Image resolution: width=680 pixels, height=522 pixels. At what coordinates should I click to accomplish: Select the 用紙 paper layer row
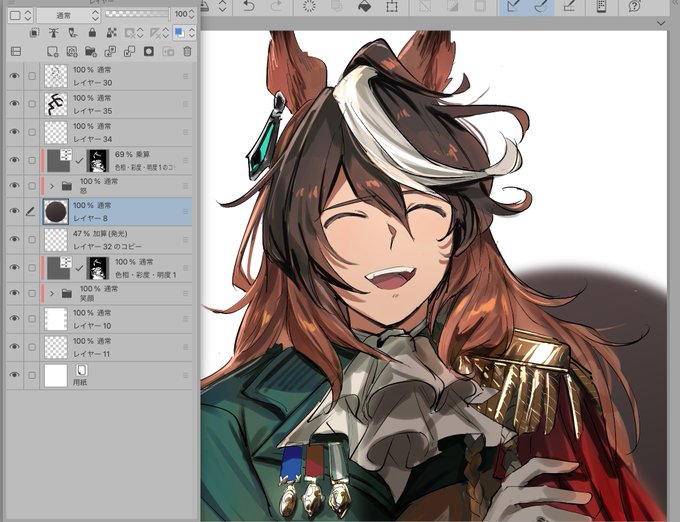click(99, 375)
